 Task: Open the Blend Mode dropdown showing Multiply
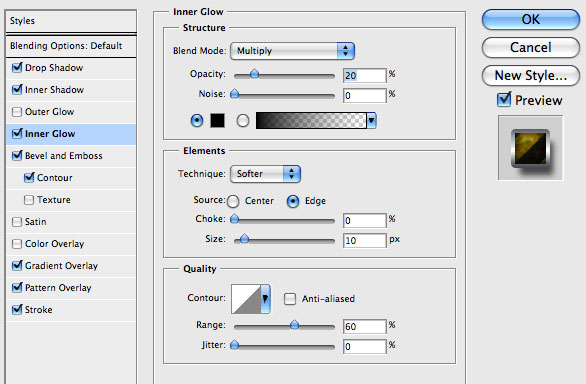(x=292, y=51)
